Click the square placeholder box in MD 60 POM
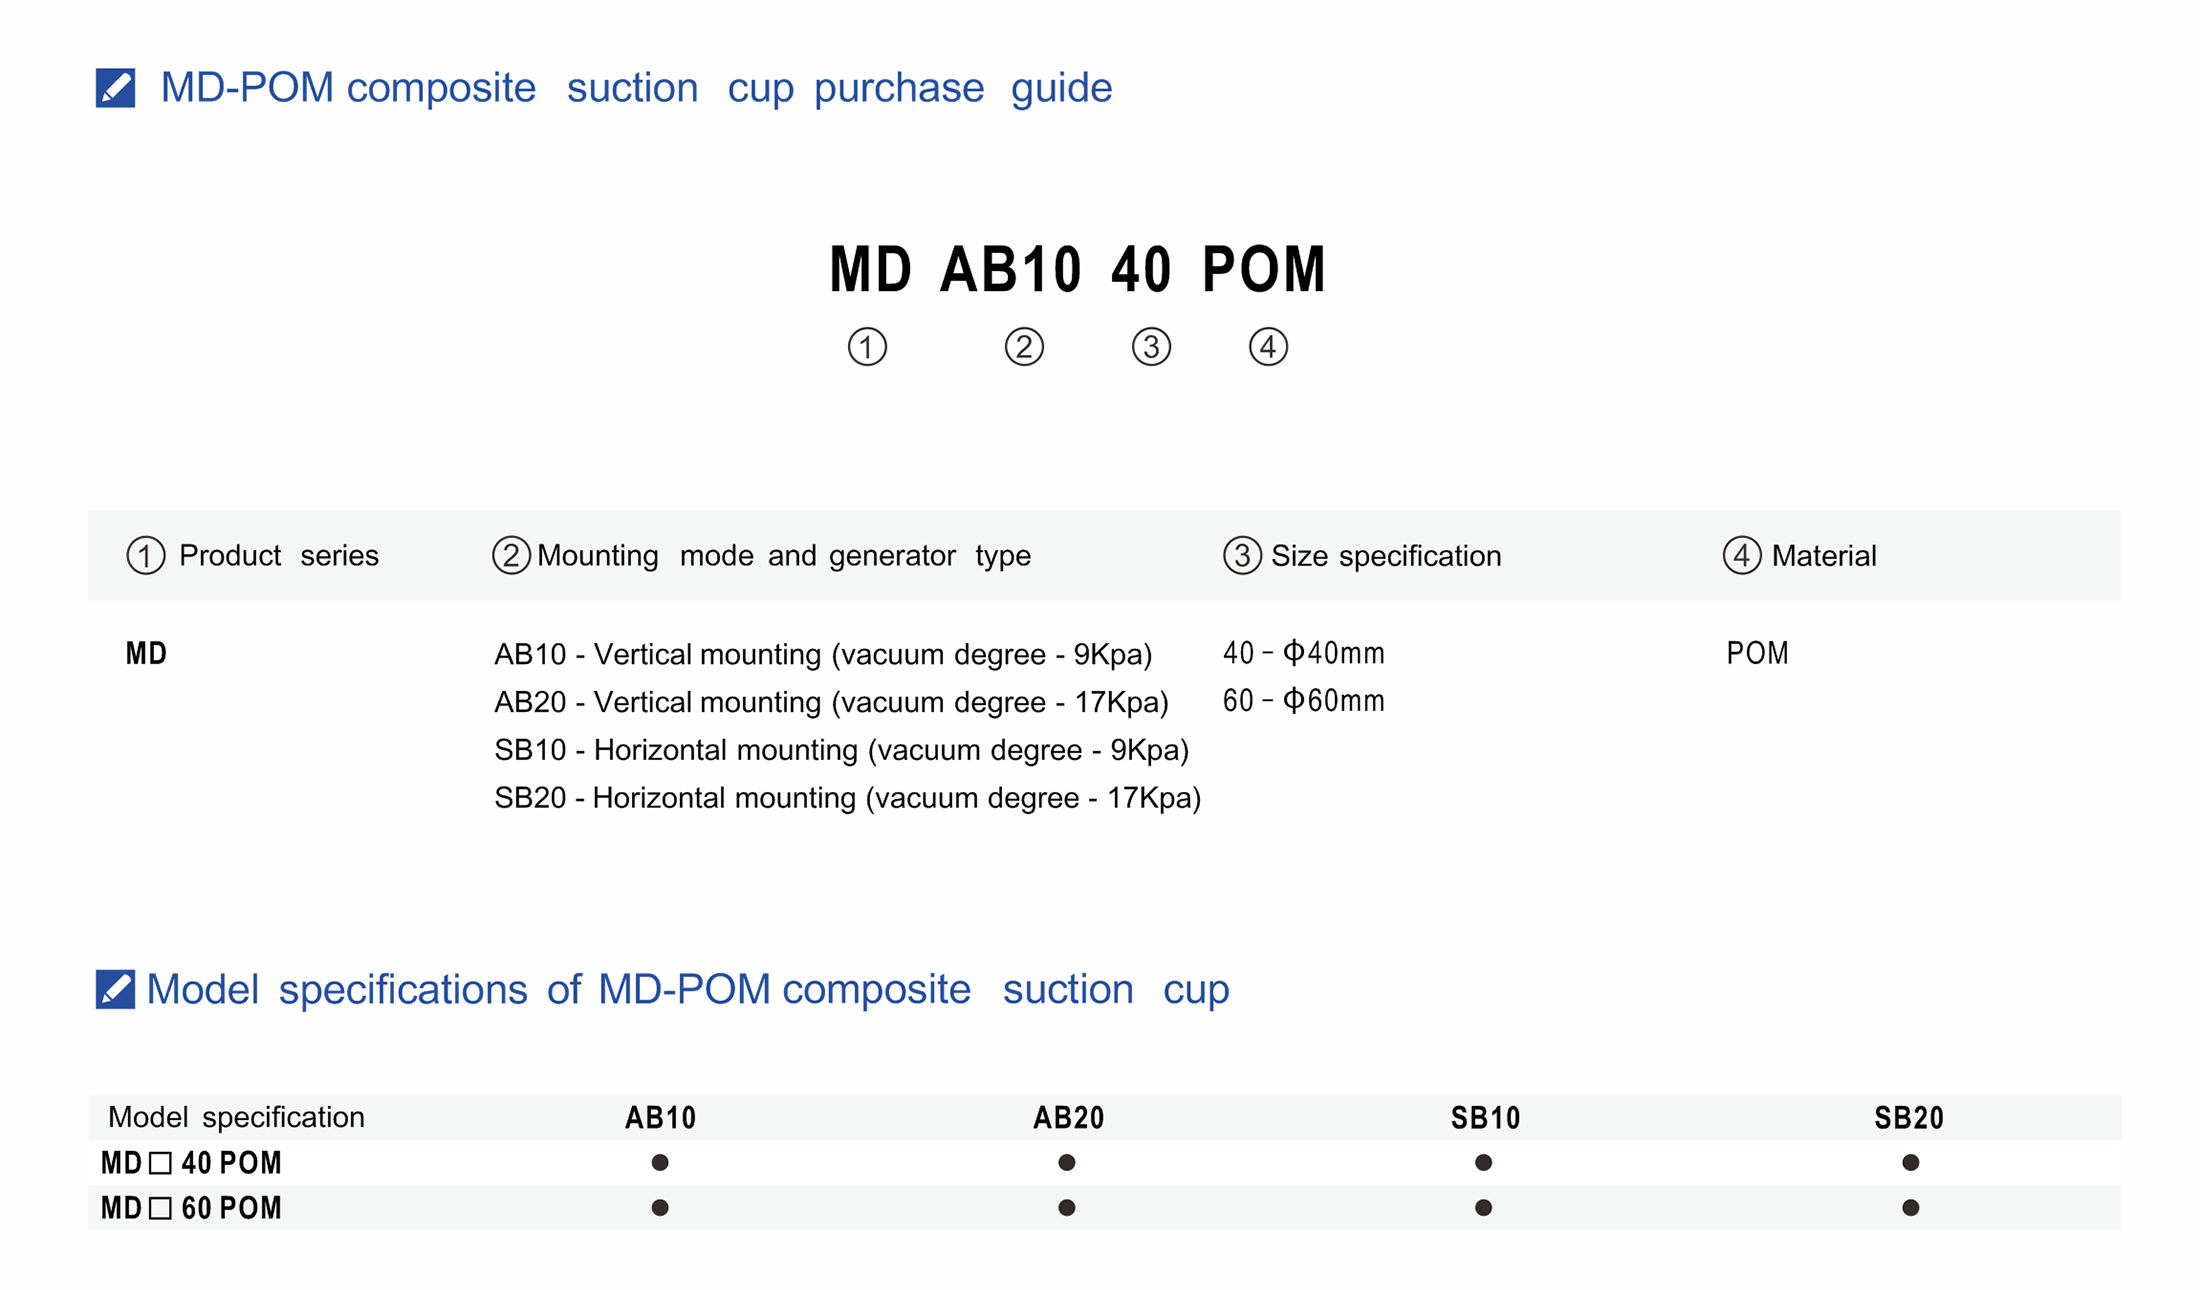This screenshot has width=2200, height=1290. [x=160, y=1208]
